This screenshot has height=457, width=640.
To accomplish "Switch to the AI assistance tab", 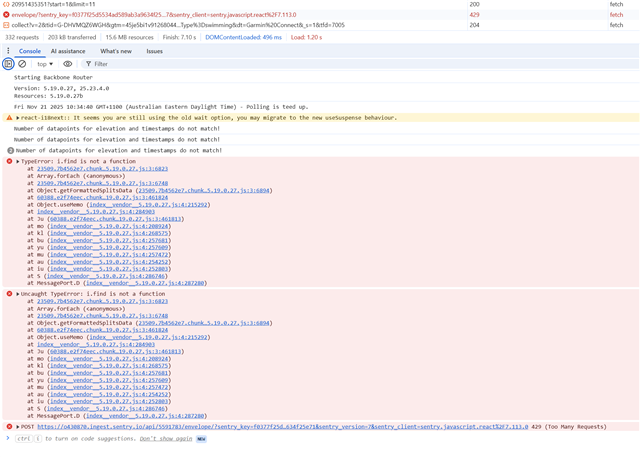I will [x=68, y=50].
